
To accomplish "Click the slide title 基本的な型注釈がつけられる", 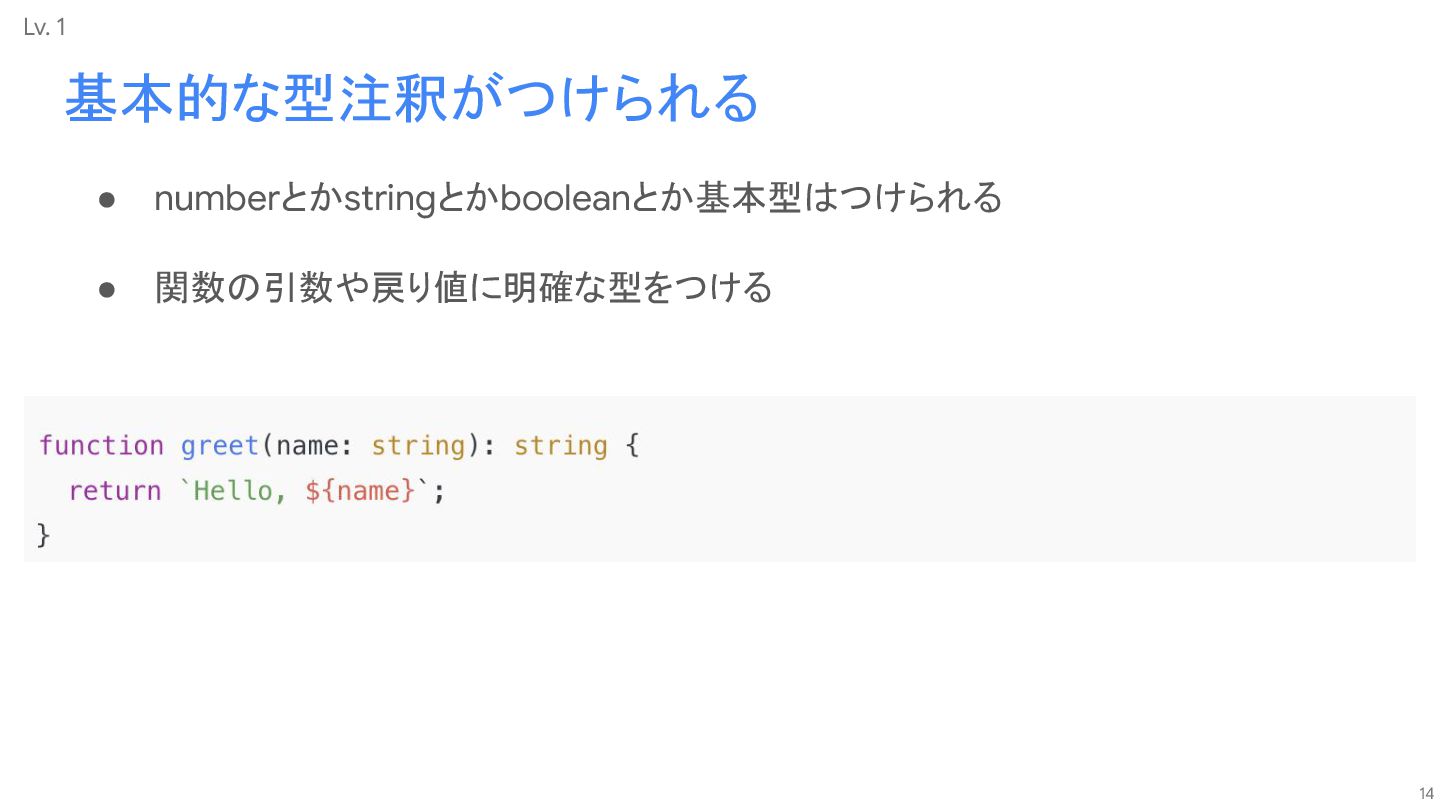I will click(x=411, y=98).
